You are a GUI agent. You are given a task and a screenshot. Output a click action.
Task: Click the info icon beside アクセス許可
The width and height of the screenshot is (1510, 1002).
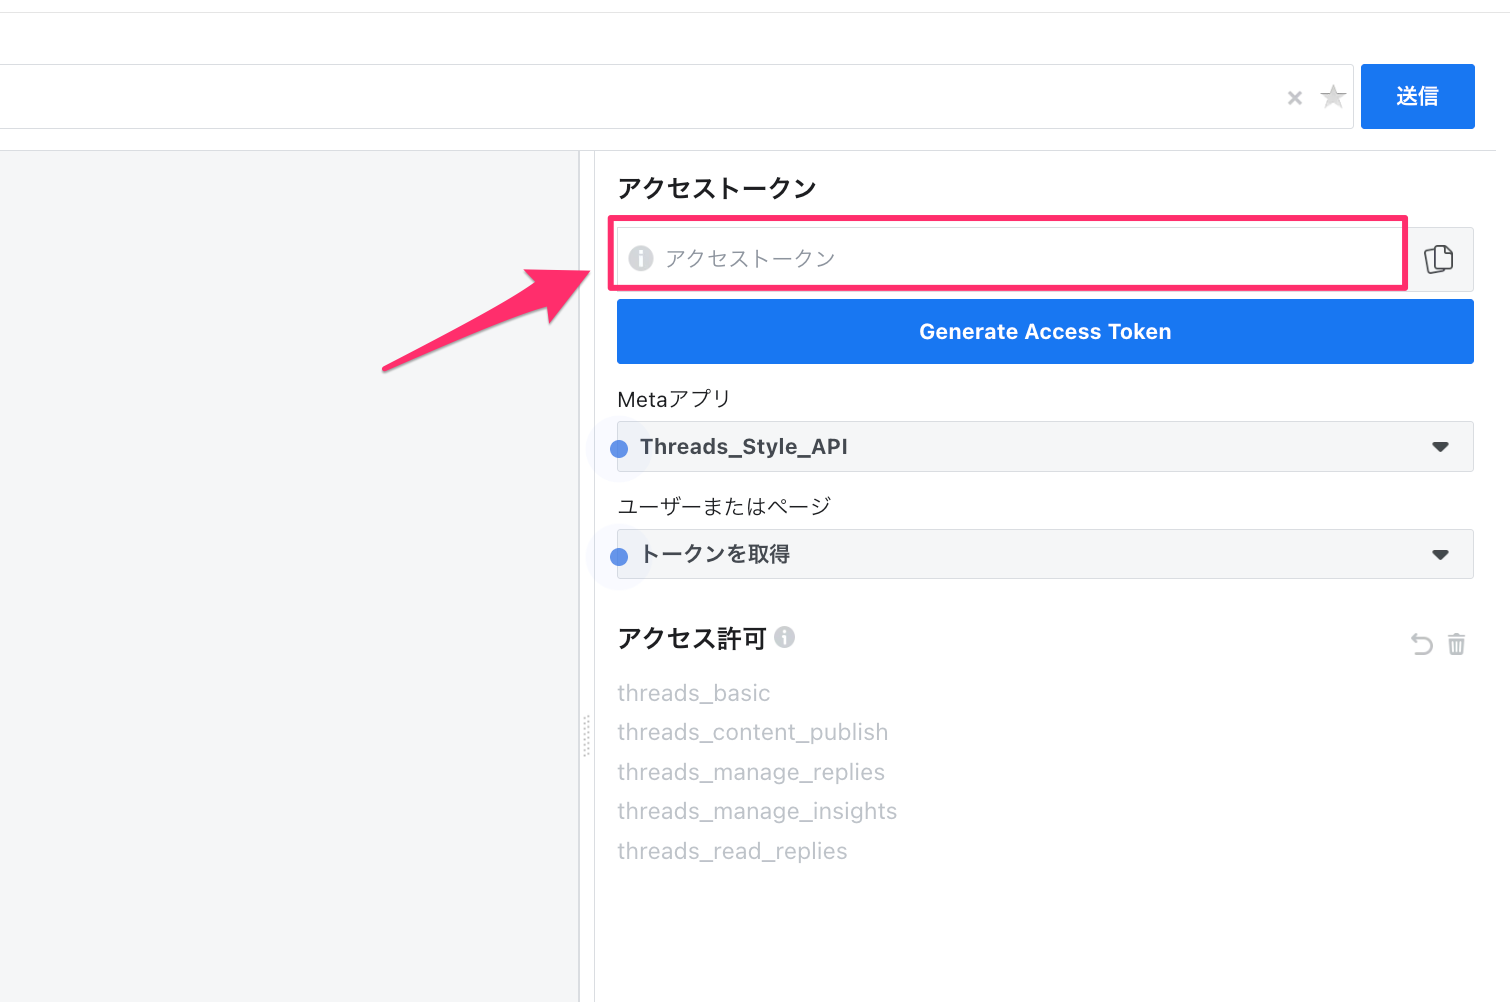click(785, 637)
